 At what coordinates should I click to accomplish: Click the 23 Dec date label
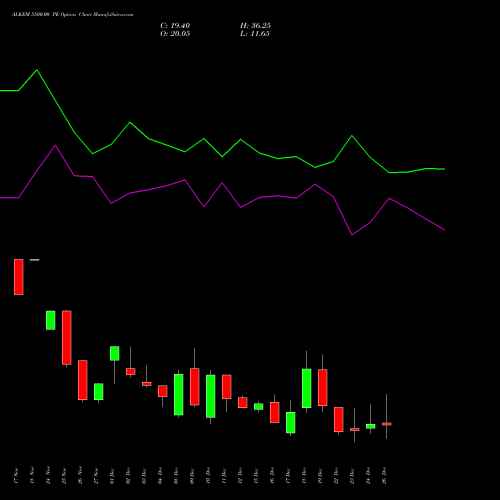pyautogui.click(x=352, y=476)
